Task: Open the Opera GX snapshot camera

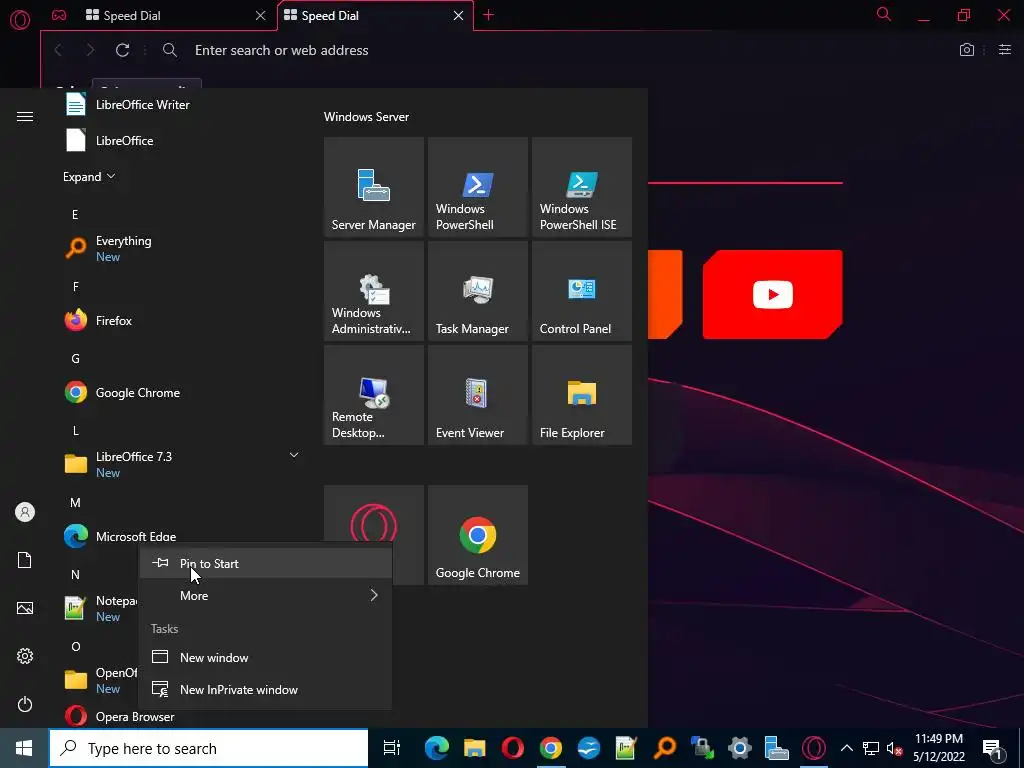Action: [x=967, y=50]
